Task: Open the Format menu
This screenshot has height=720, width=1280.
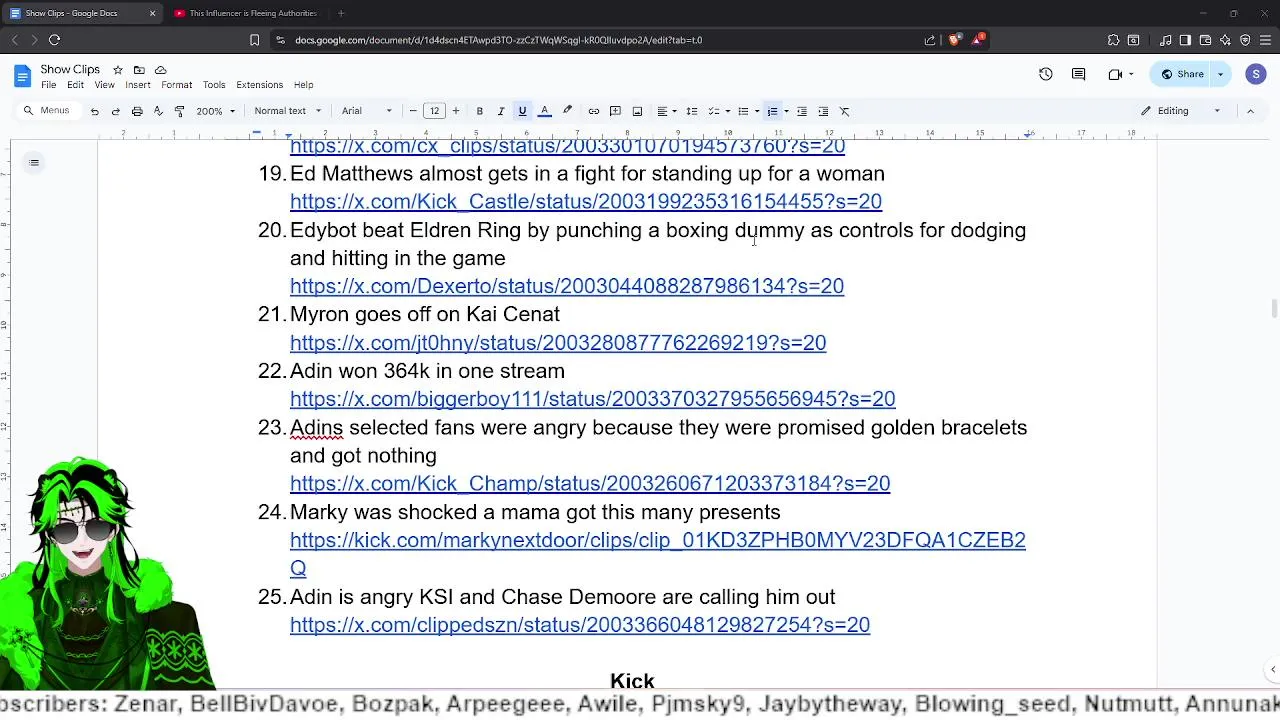Action: [176, 85]
